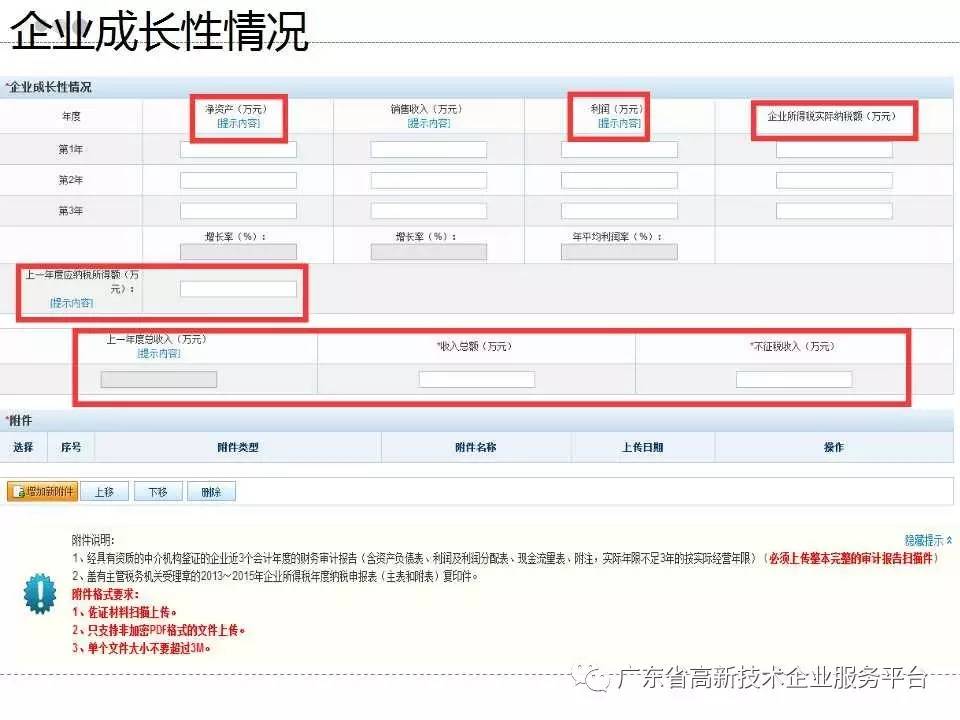This screenshot has height=720, width=960.
Task: Collapse hints via 隐藏提示 link
Action: pyautogui.click(x=928, y=539)
